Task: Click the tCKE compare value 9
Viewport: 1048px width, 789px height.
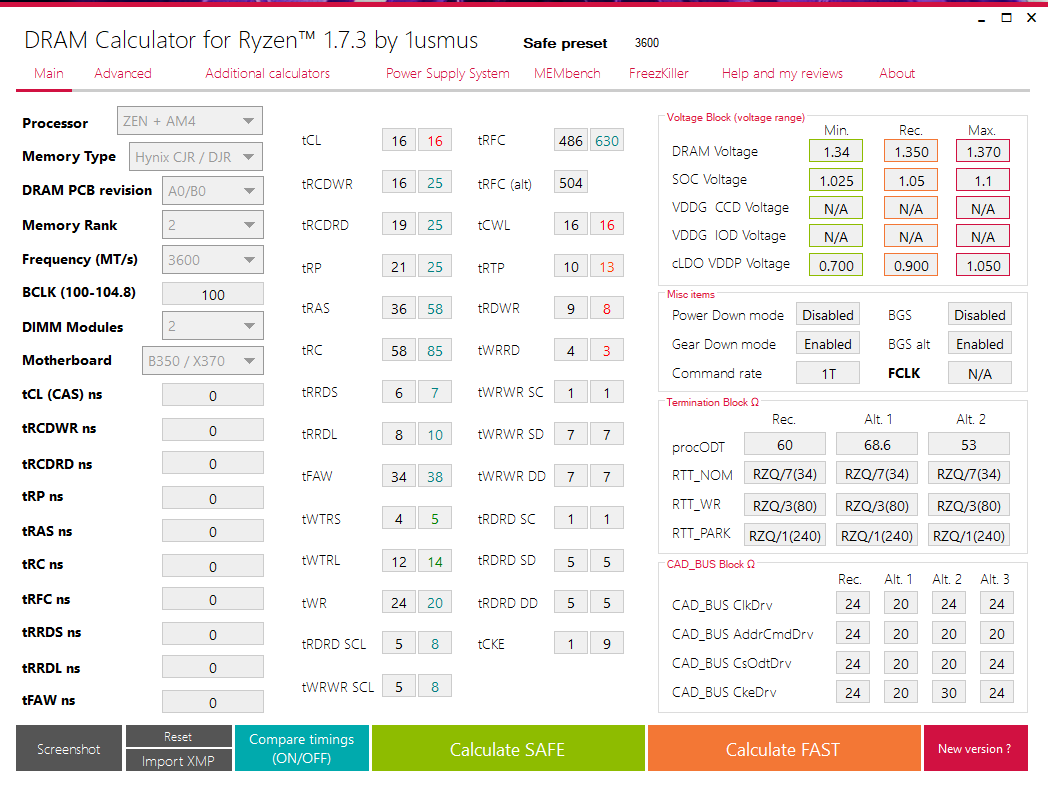Action: [x=607, y=643]
